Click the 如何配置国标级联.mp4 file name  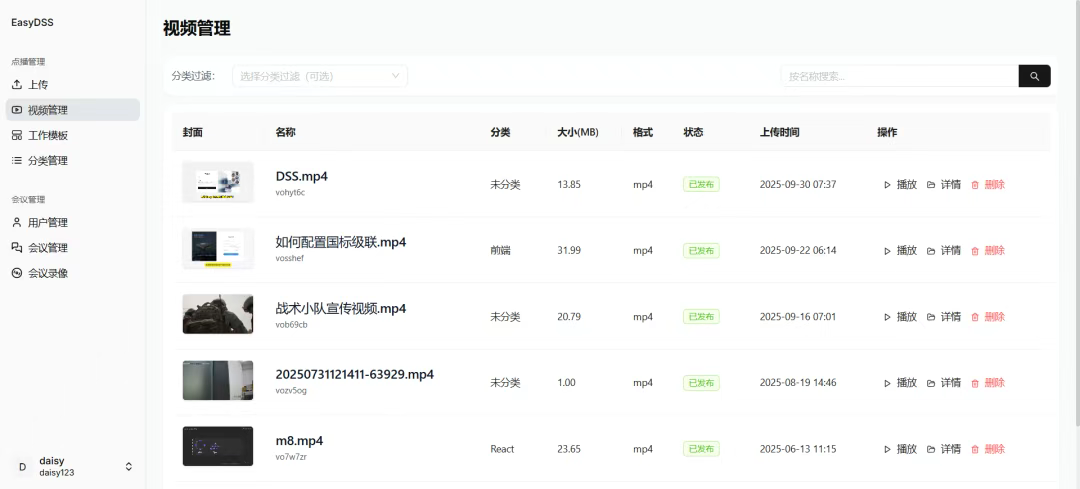click(x=341, y=242)
